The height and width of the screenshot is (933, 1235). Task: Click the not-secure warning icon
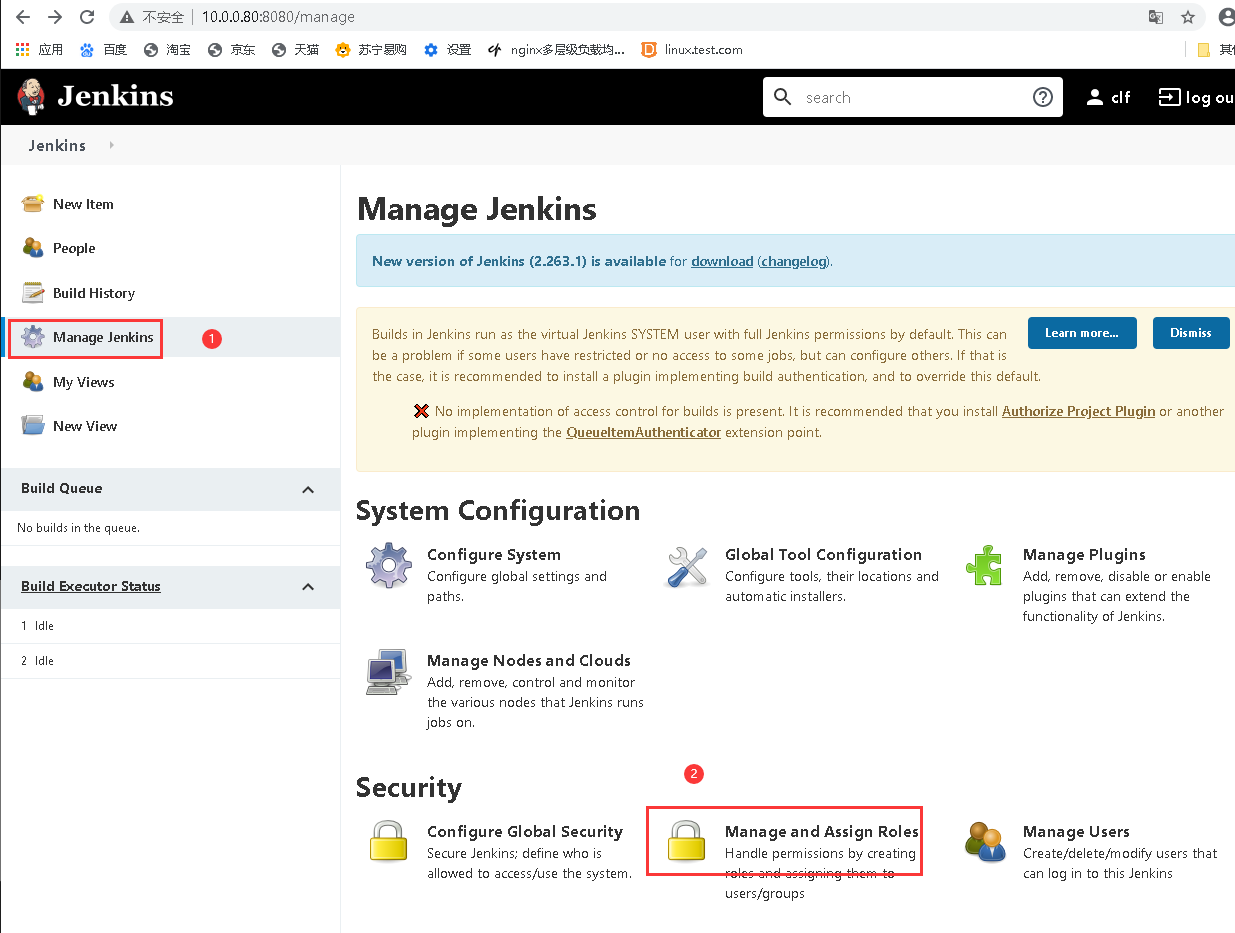tap(128, 17)
